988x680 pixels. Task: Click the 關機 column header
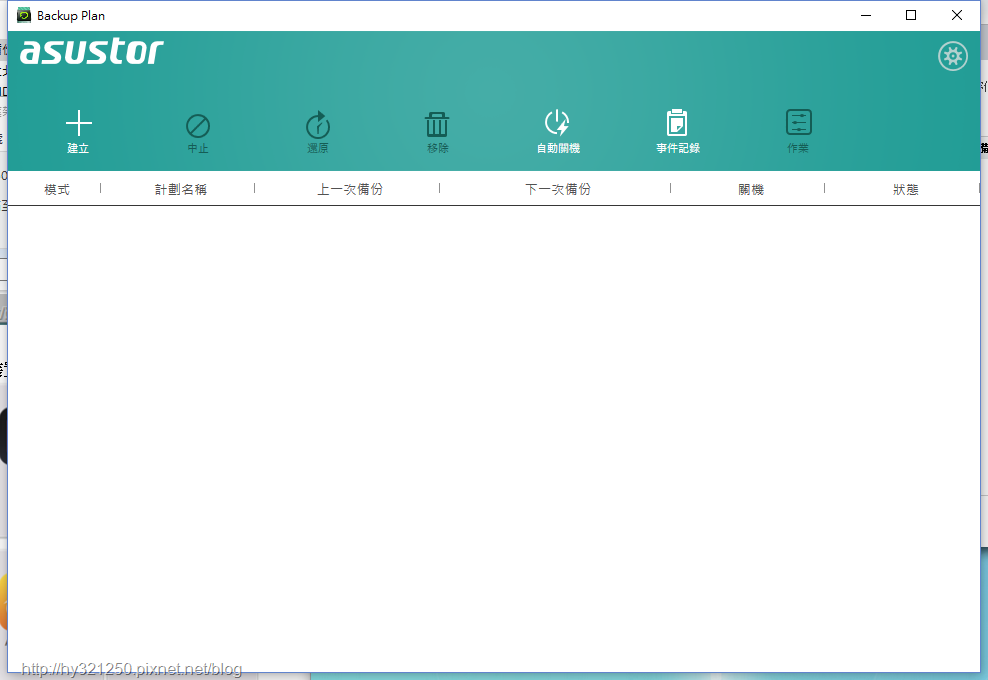pyautogui.click(x=750, y=189)
